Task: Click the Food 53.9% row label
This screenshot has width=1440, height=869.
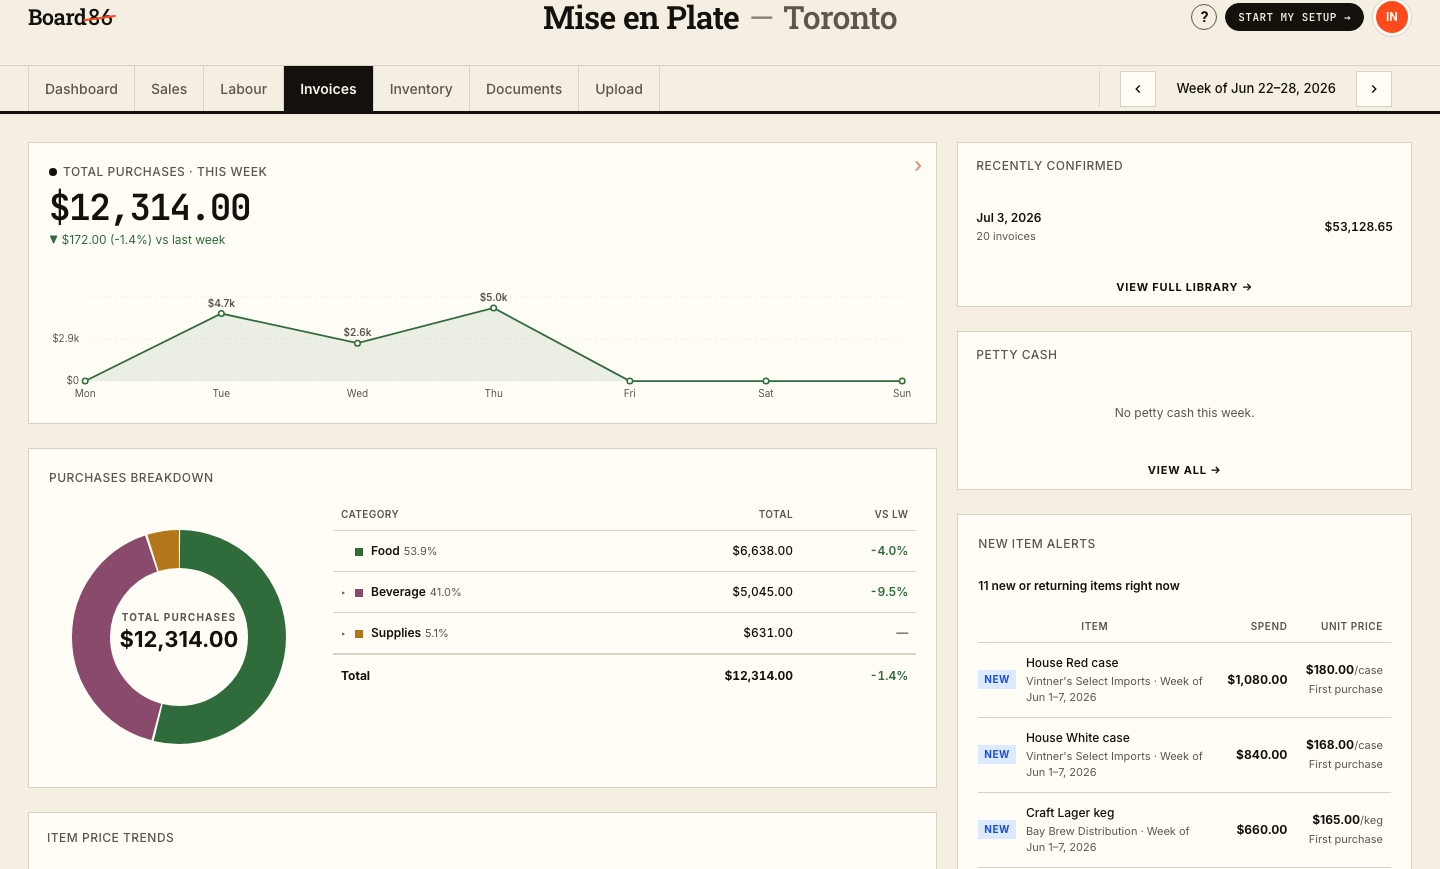Action: coord(403,551)
